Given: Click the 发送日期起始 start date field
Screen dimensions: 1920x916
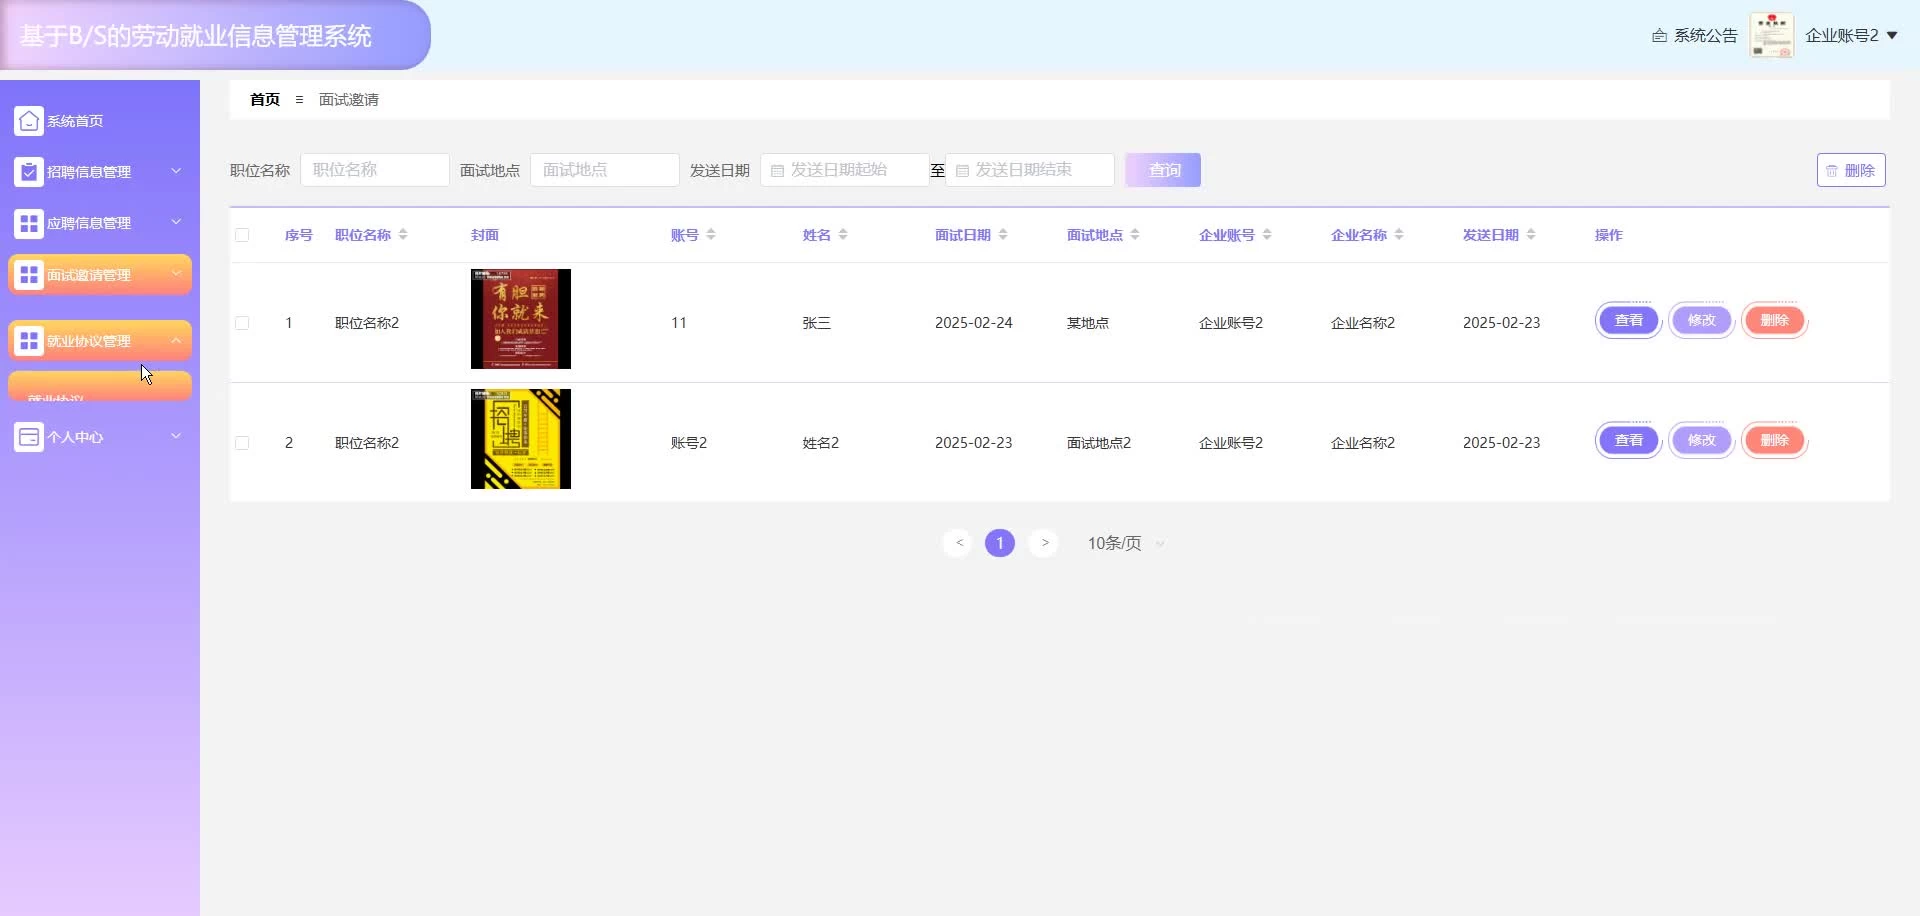Looking at the screenshot, I should pyautogui.click(x=845, y=170).
